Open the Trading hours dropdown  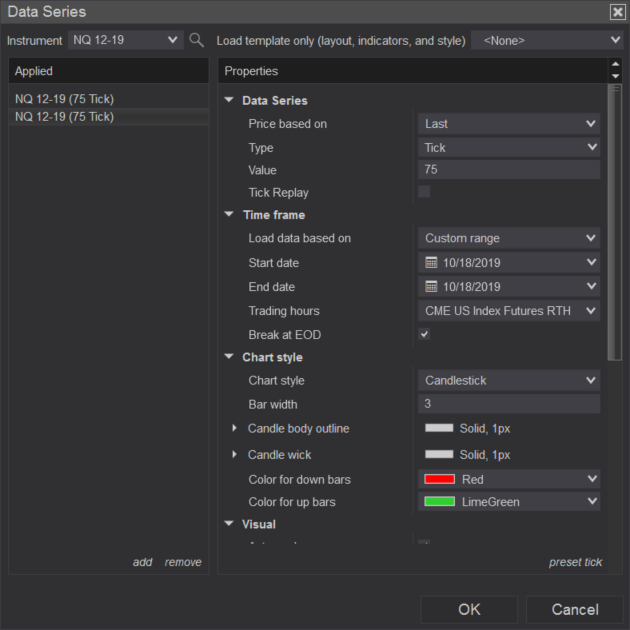(508, 311)
